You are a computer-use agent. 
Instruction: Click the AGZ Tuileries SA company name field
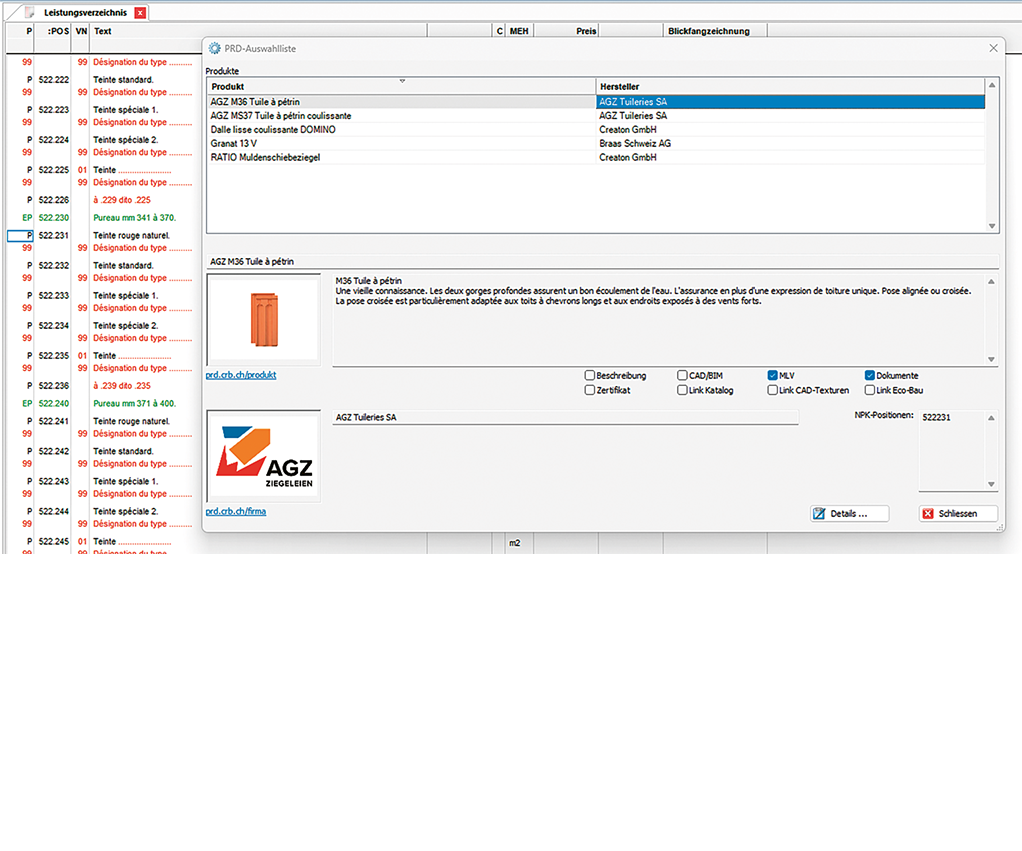tap(565, 417)
